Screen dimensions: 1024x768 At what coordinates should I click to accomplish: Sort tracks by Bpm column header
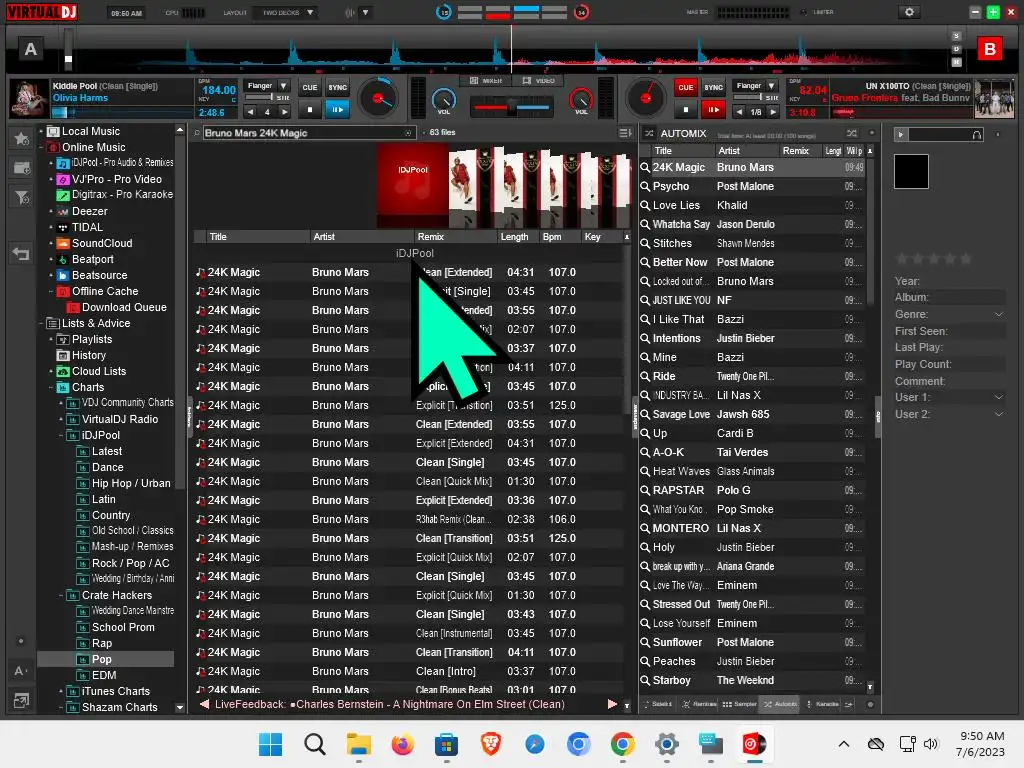point(559,237)
